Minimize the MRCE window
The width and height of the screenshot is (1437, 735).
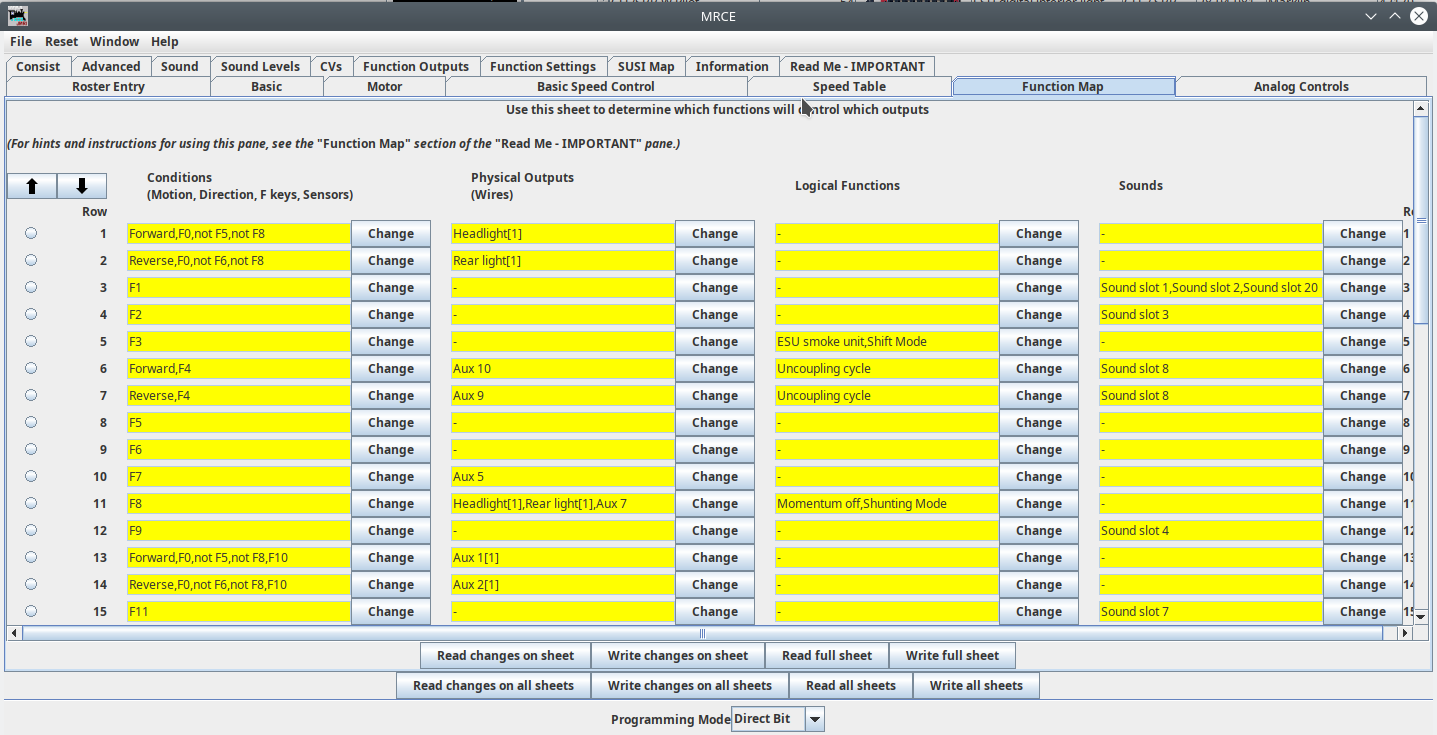coord(1371,16)
